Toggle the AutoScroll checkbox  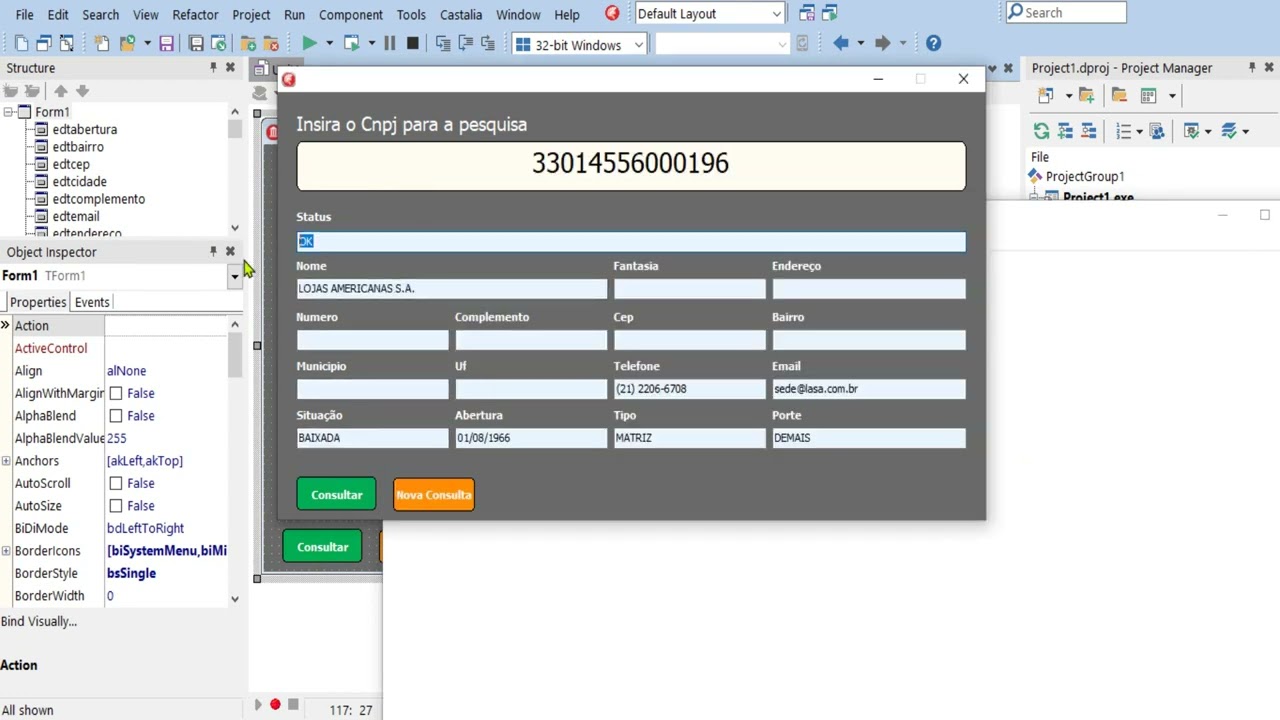pyautogui.click(x=116, y=483)
